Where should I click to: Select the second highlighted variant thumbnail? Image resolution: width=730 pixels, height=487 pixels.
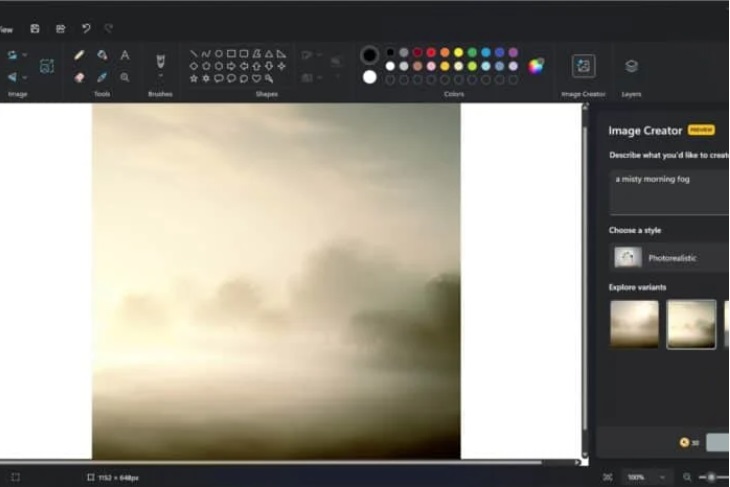691,324
